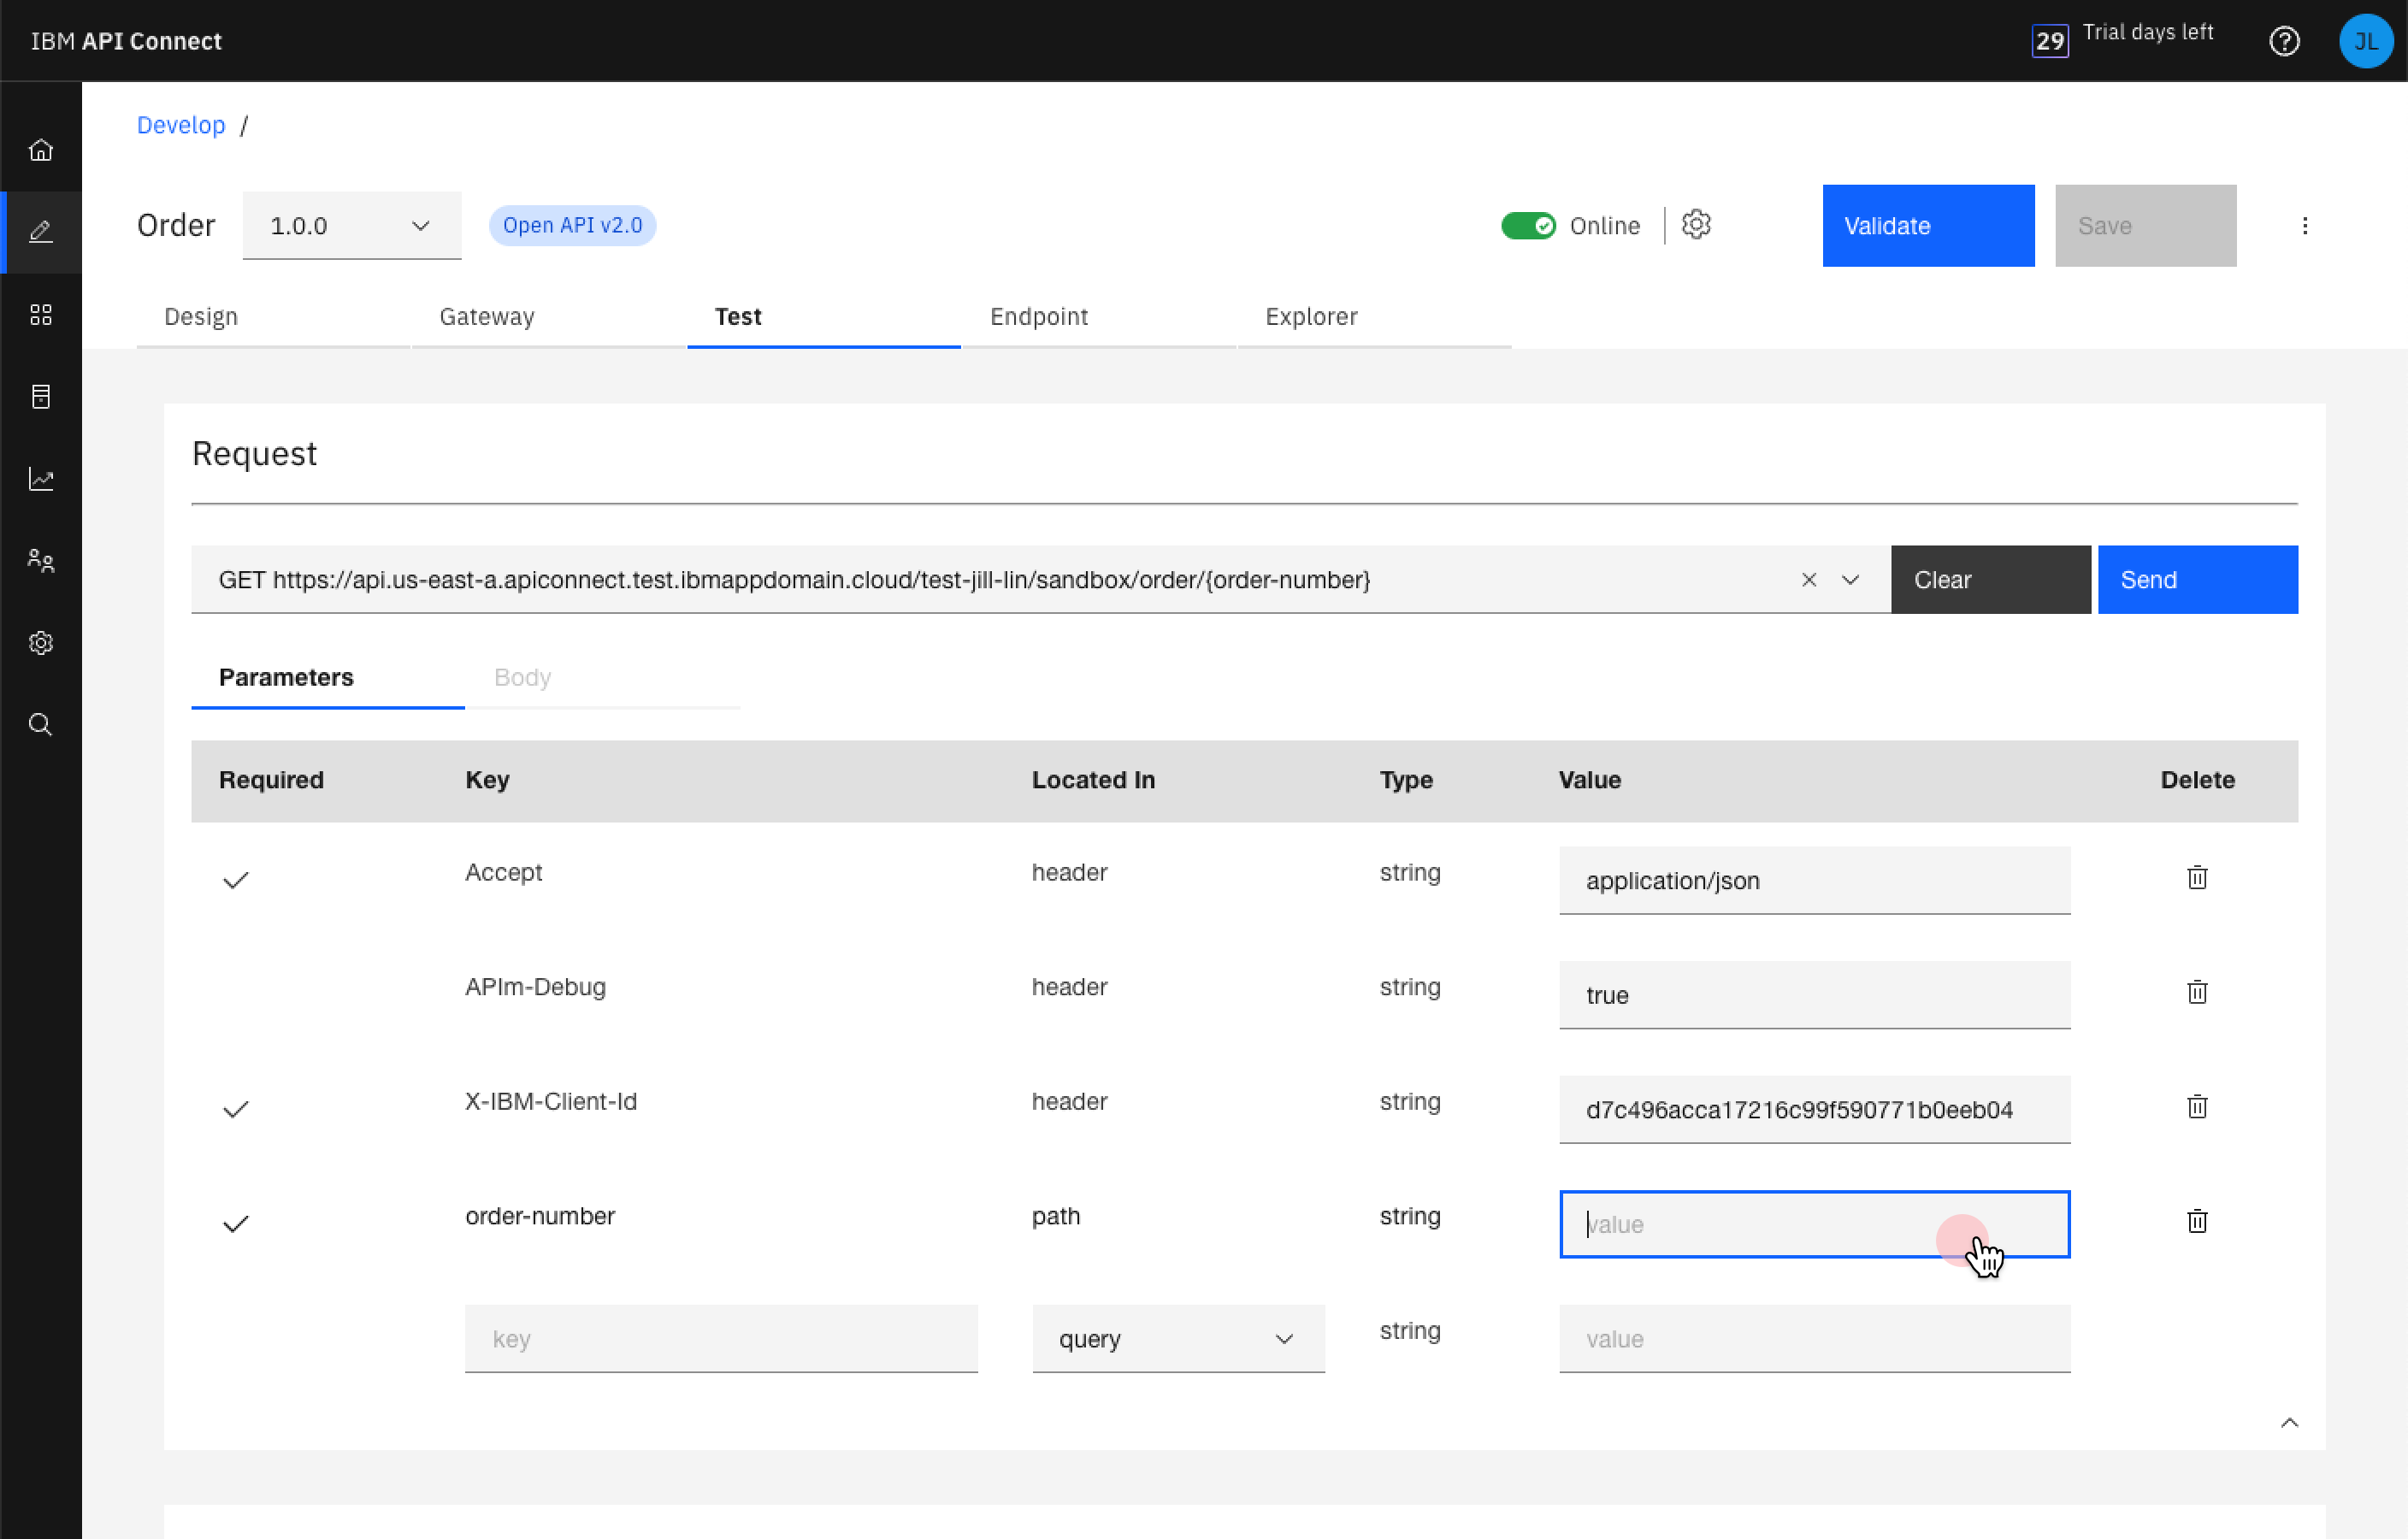The height and width of the screenshot is (1539, 2408).
Task: Toggle the Online switch off
Action: [1527, 226]
